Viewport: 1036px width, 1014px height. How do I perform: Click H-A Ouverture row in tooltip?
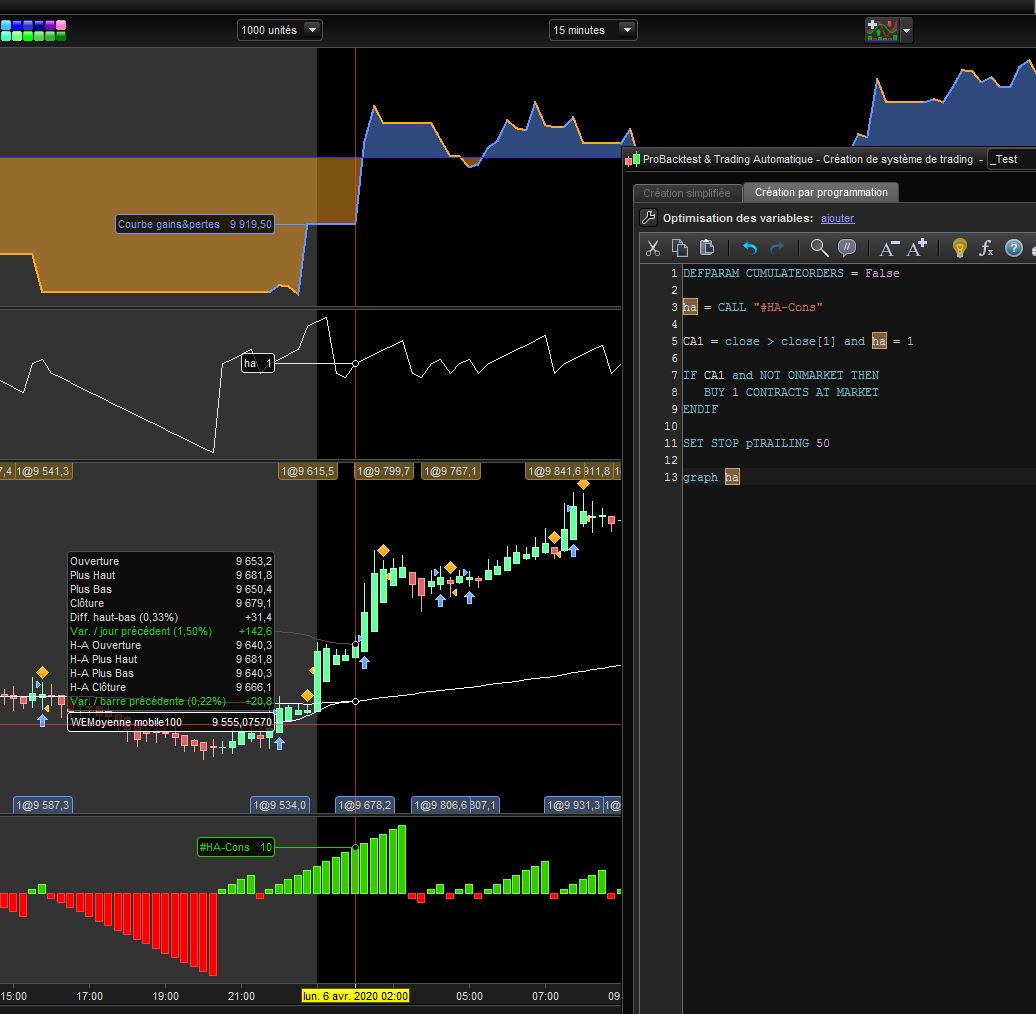(x=170, y=645)
